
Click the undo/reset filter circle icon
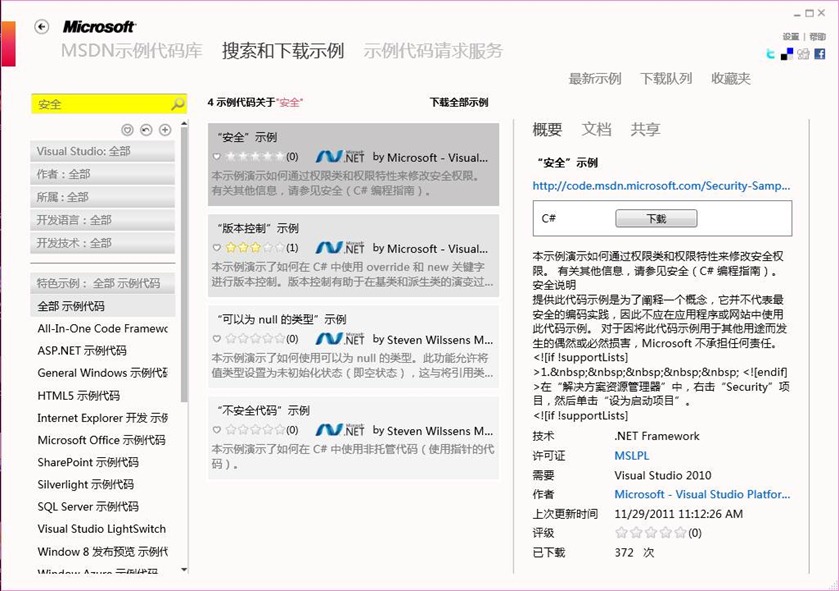(x=146, y=130)
